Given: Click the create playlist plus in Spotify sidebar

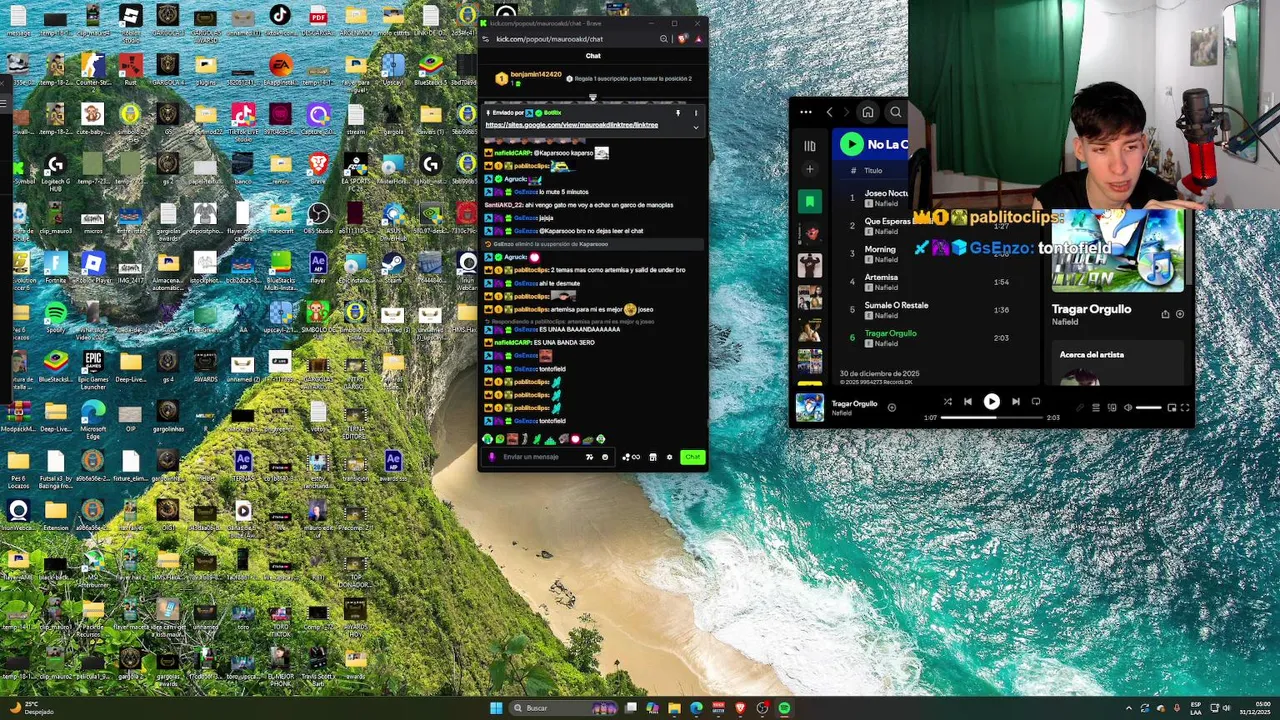Looking at the screenshot, I should [x=810, y=169].
